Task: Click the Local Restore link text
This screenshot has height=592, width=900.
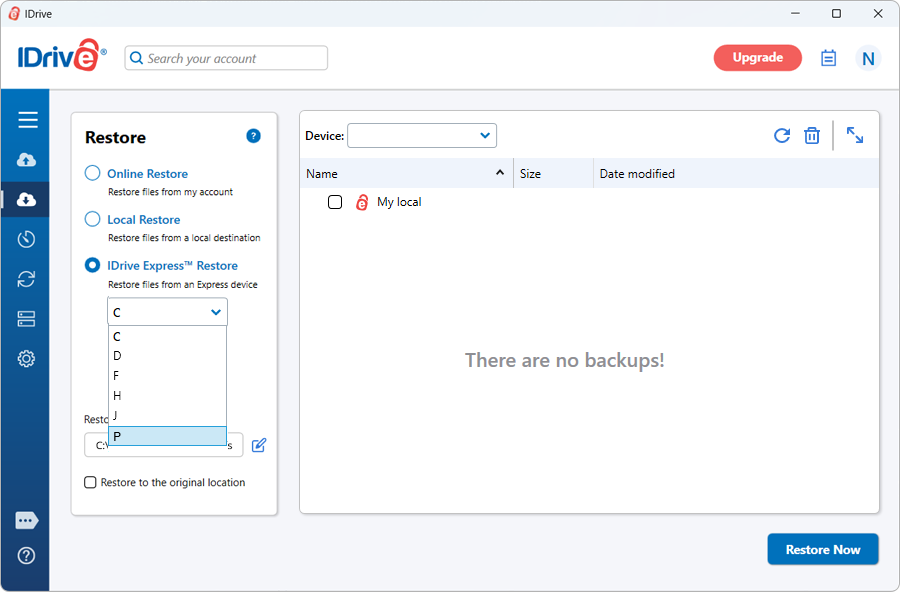Action: [143, 219]
